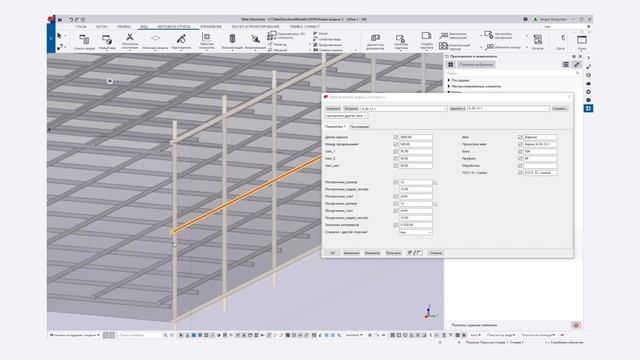Screen dimensions: 640x360
Task: Expand first tree group in applications panel
Action: pyautogui.click(x=449, y=80)
